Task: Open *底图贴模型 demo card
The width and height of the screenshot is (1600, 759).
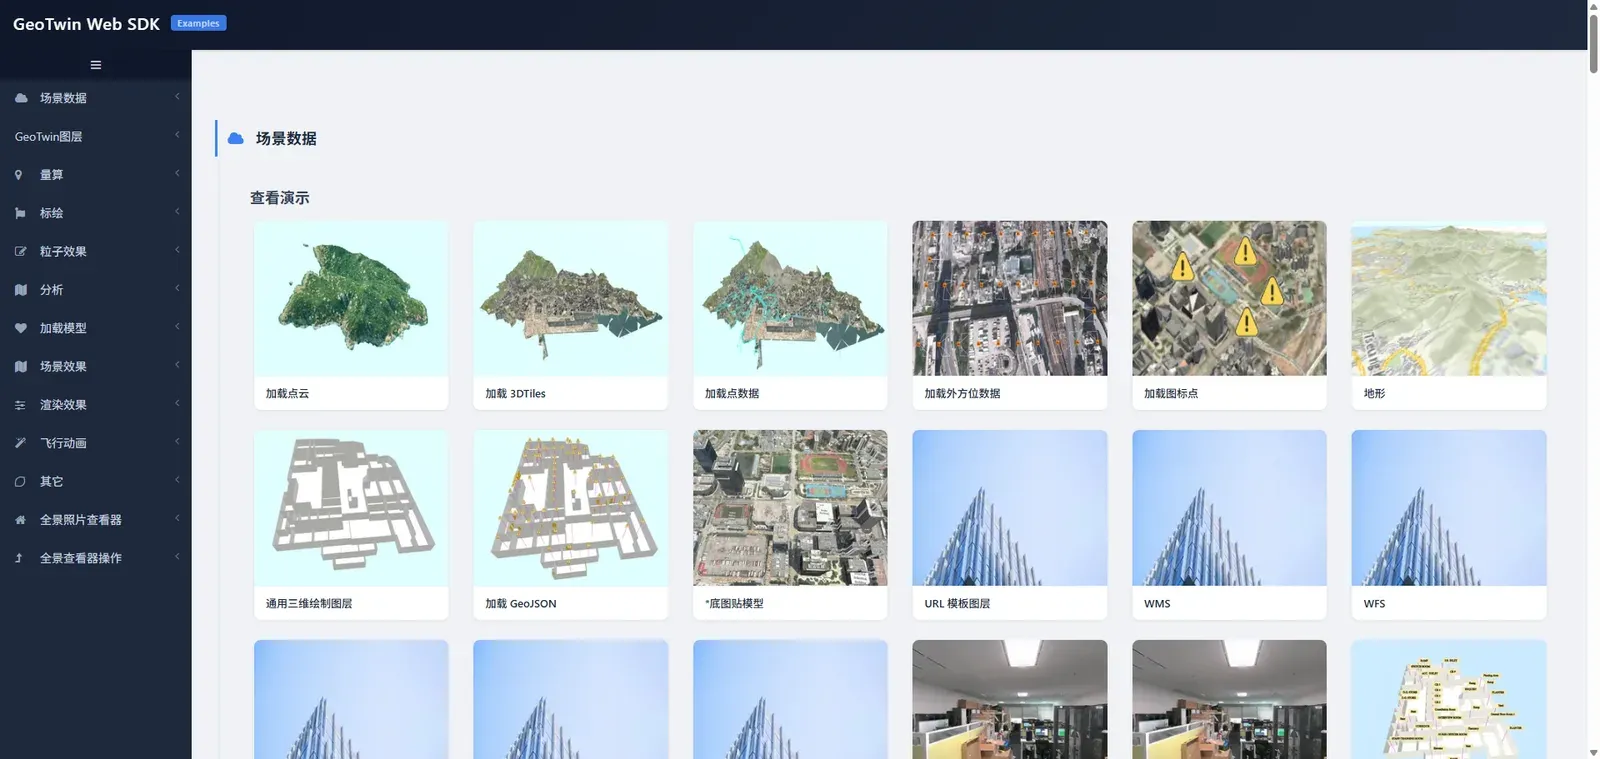Action: 790,525
